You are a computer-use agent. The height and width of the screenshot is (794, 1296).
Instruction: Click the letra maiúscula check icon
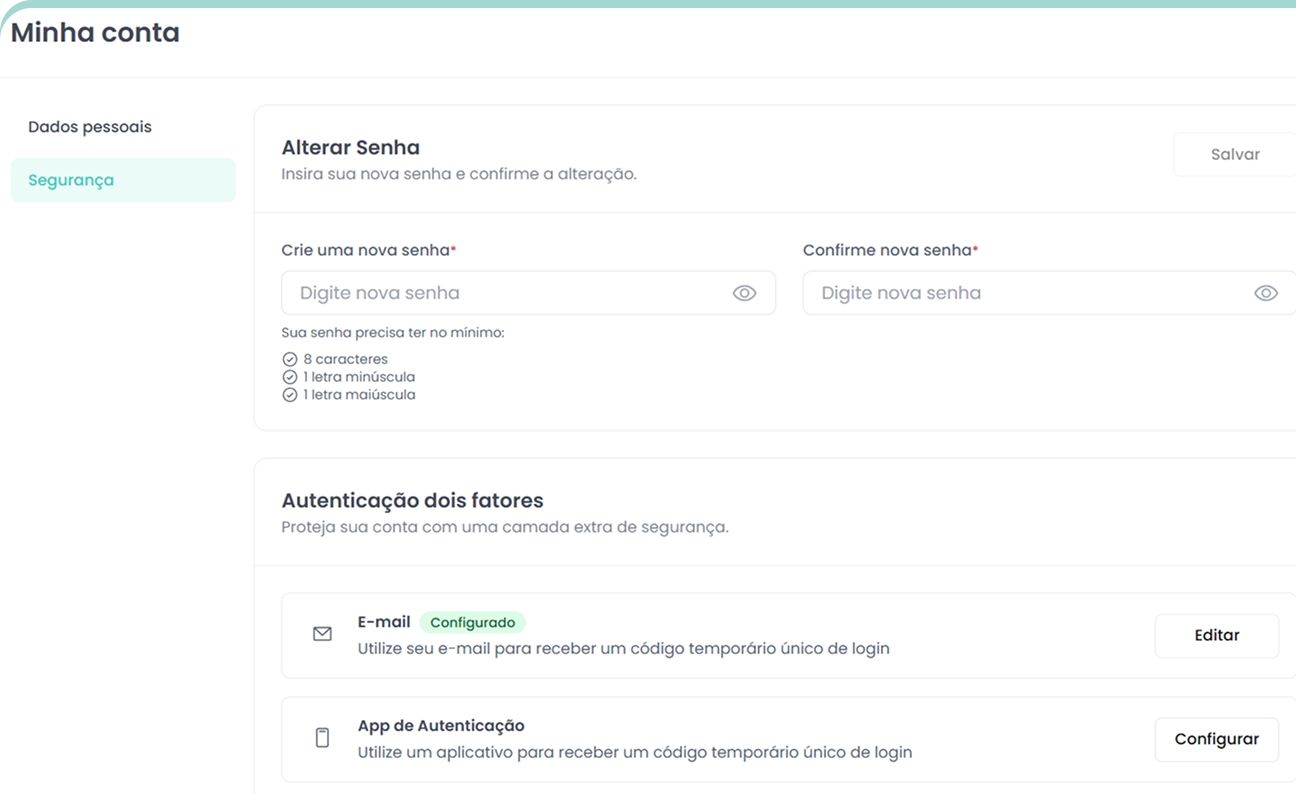[x=290, y=395]
